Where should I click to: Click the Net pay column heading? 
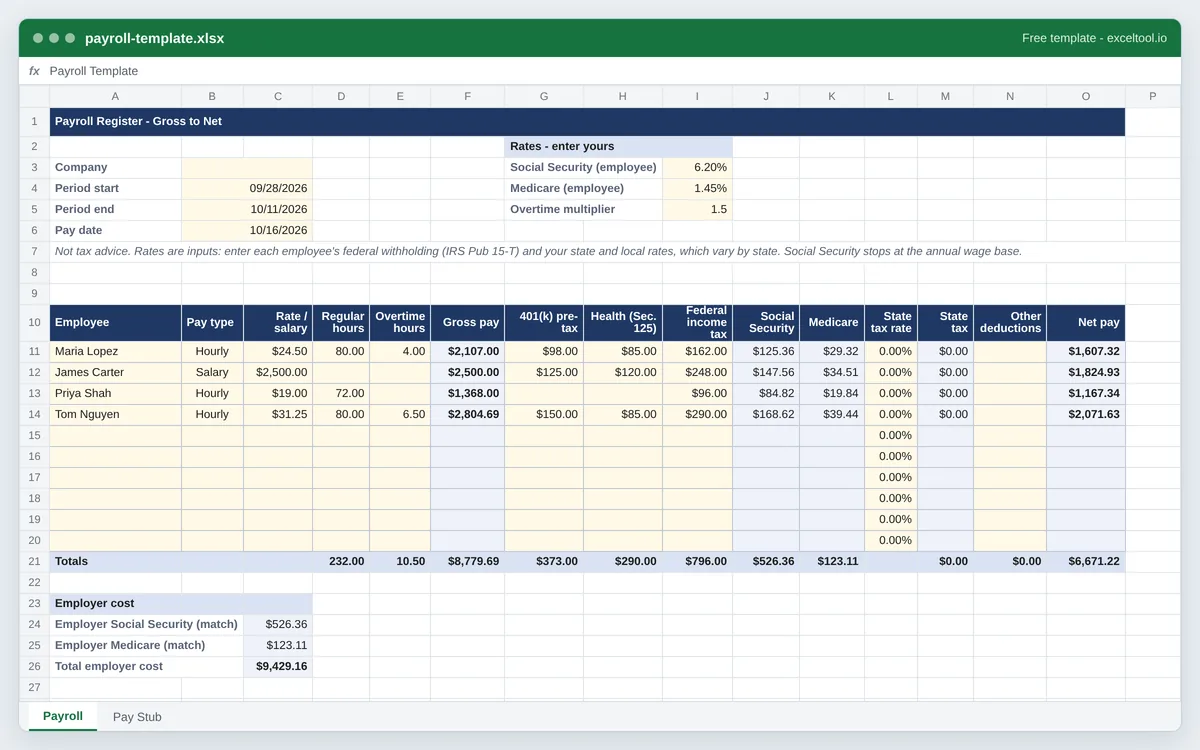point(1086,322)
